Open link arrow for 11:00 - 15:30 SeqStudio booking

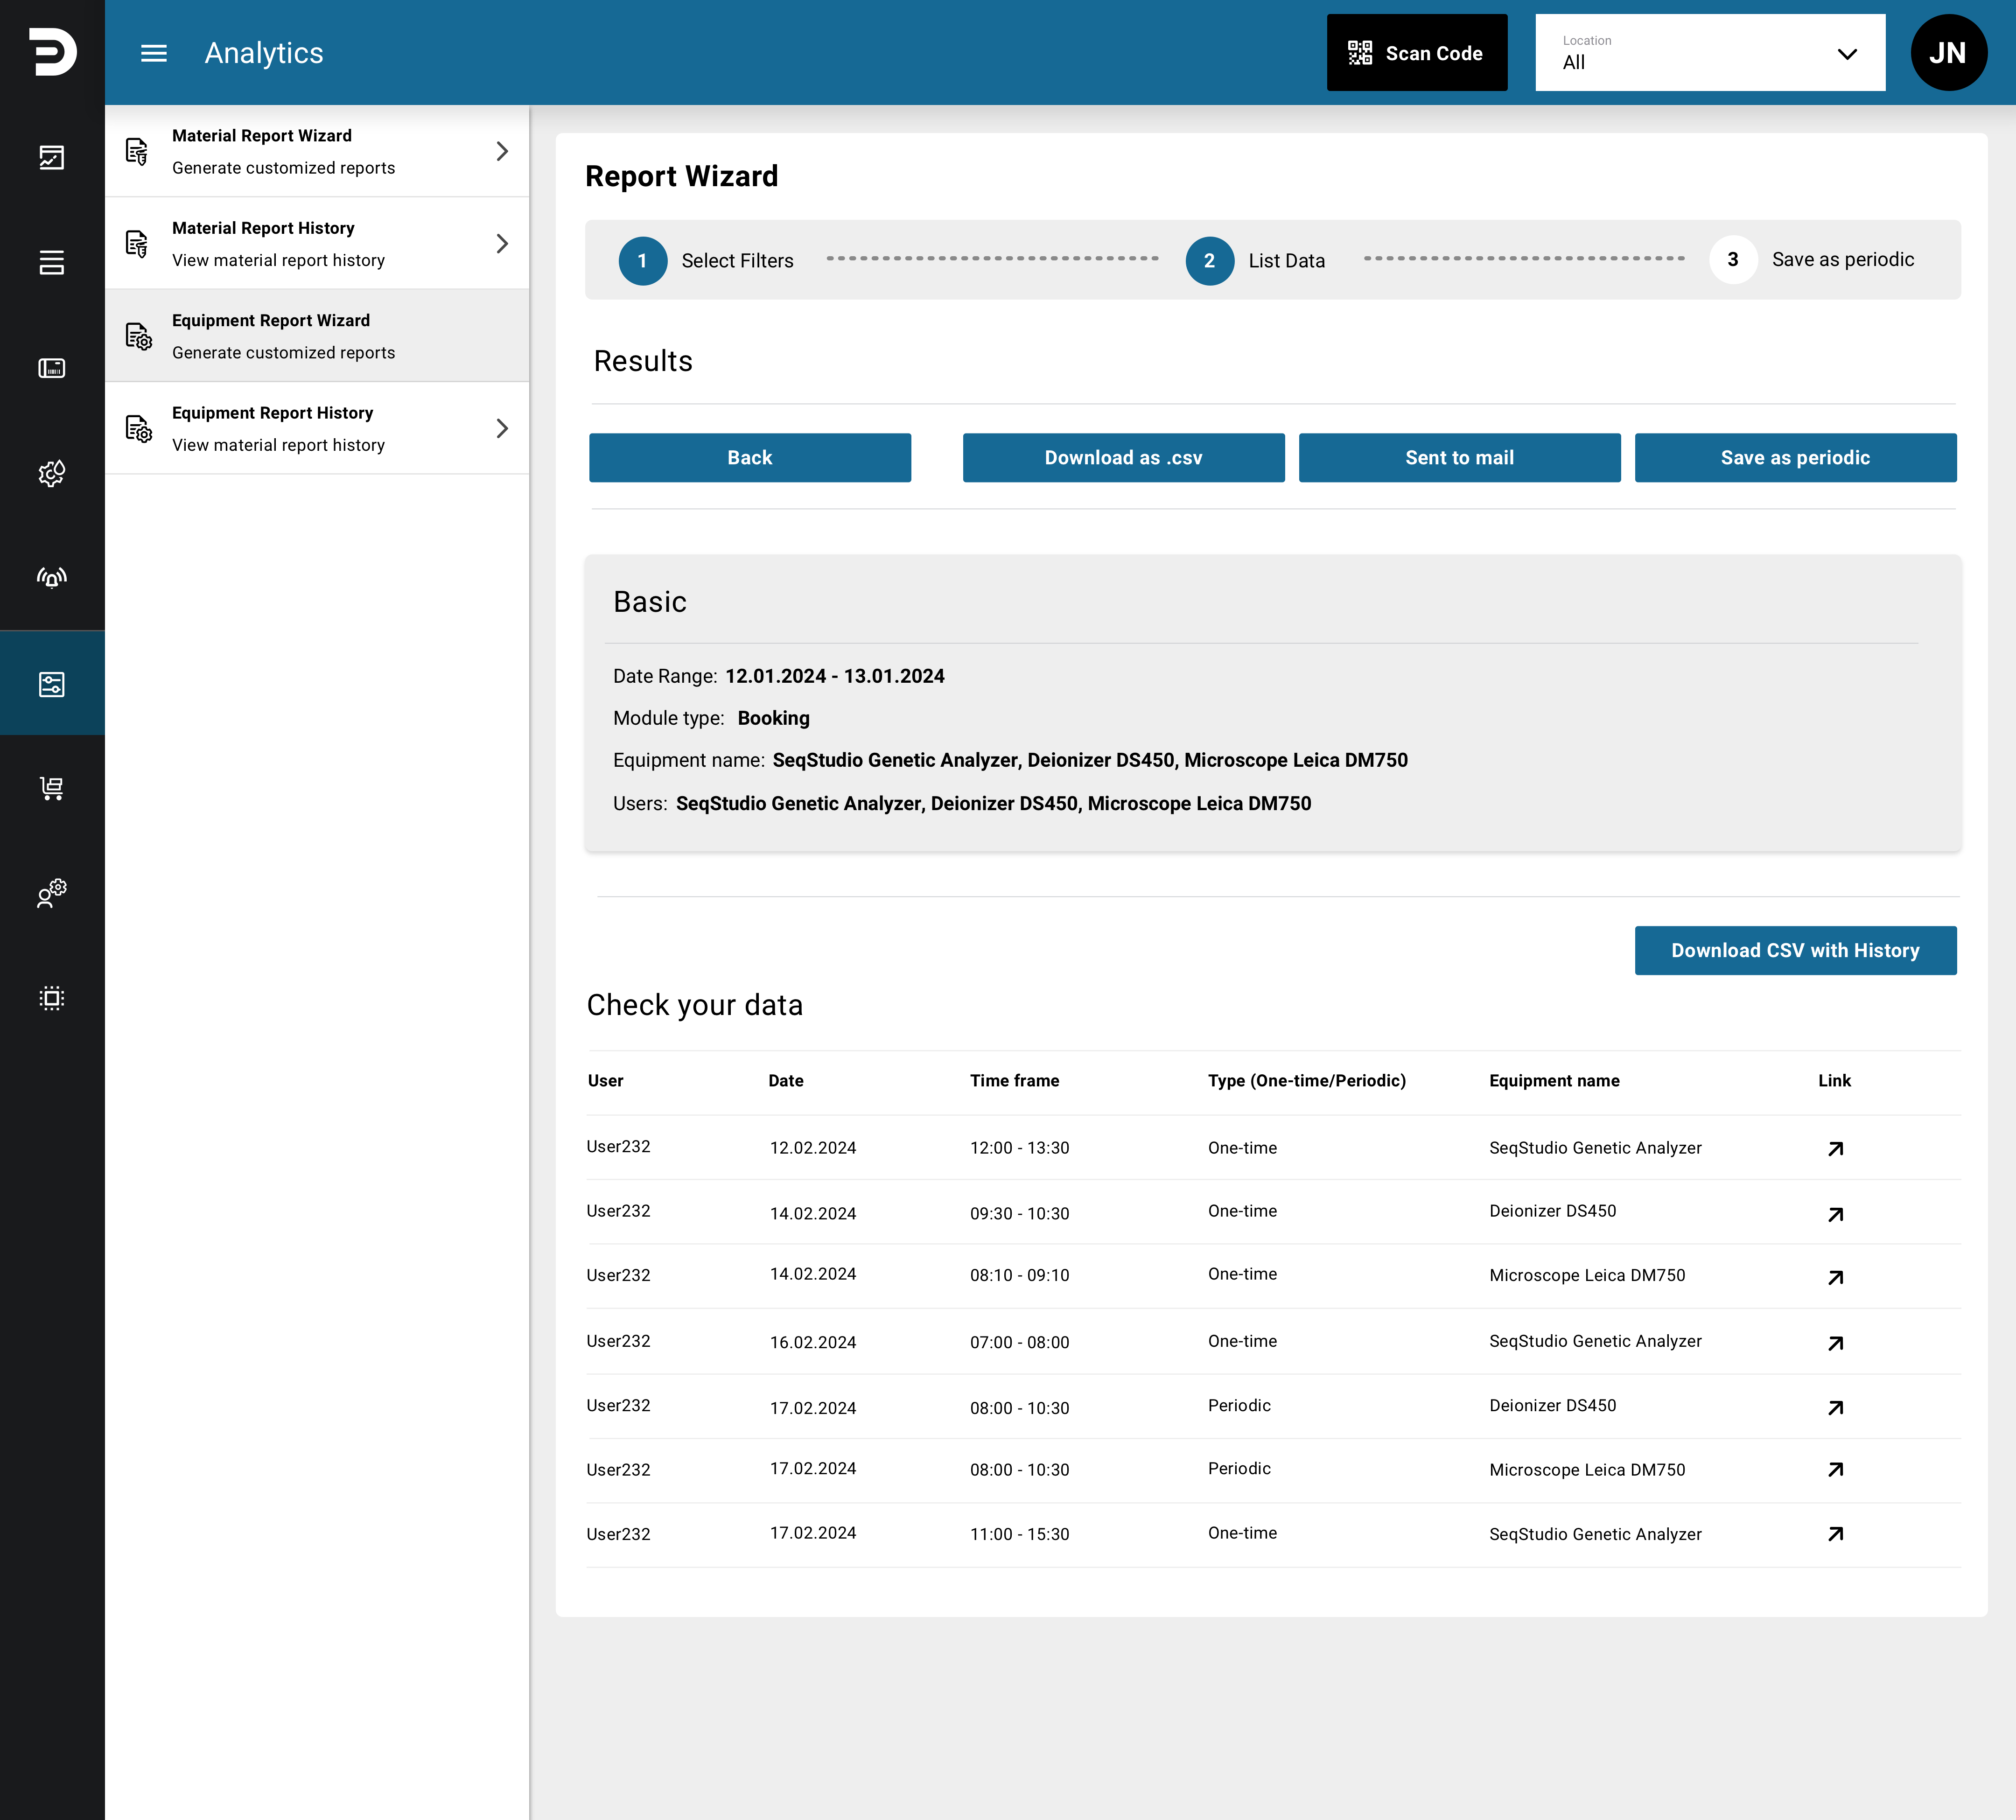coord(1835,1533)
